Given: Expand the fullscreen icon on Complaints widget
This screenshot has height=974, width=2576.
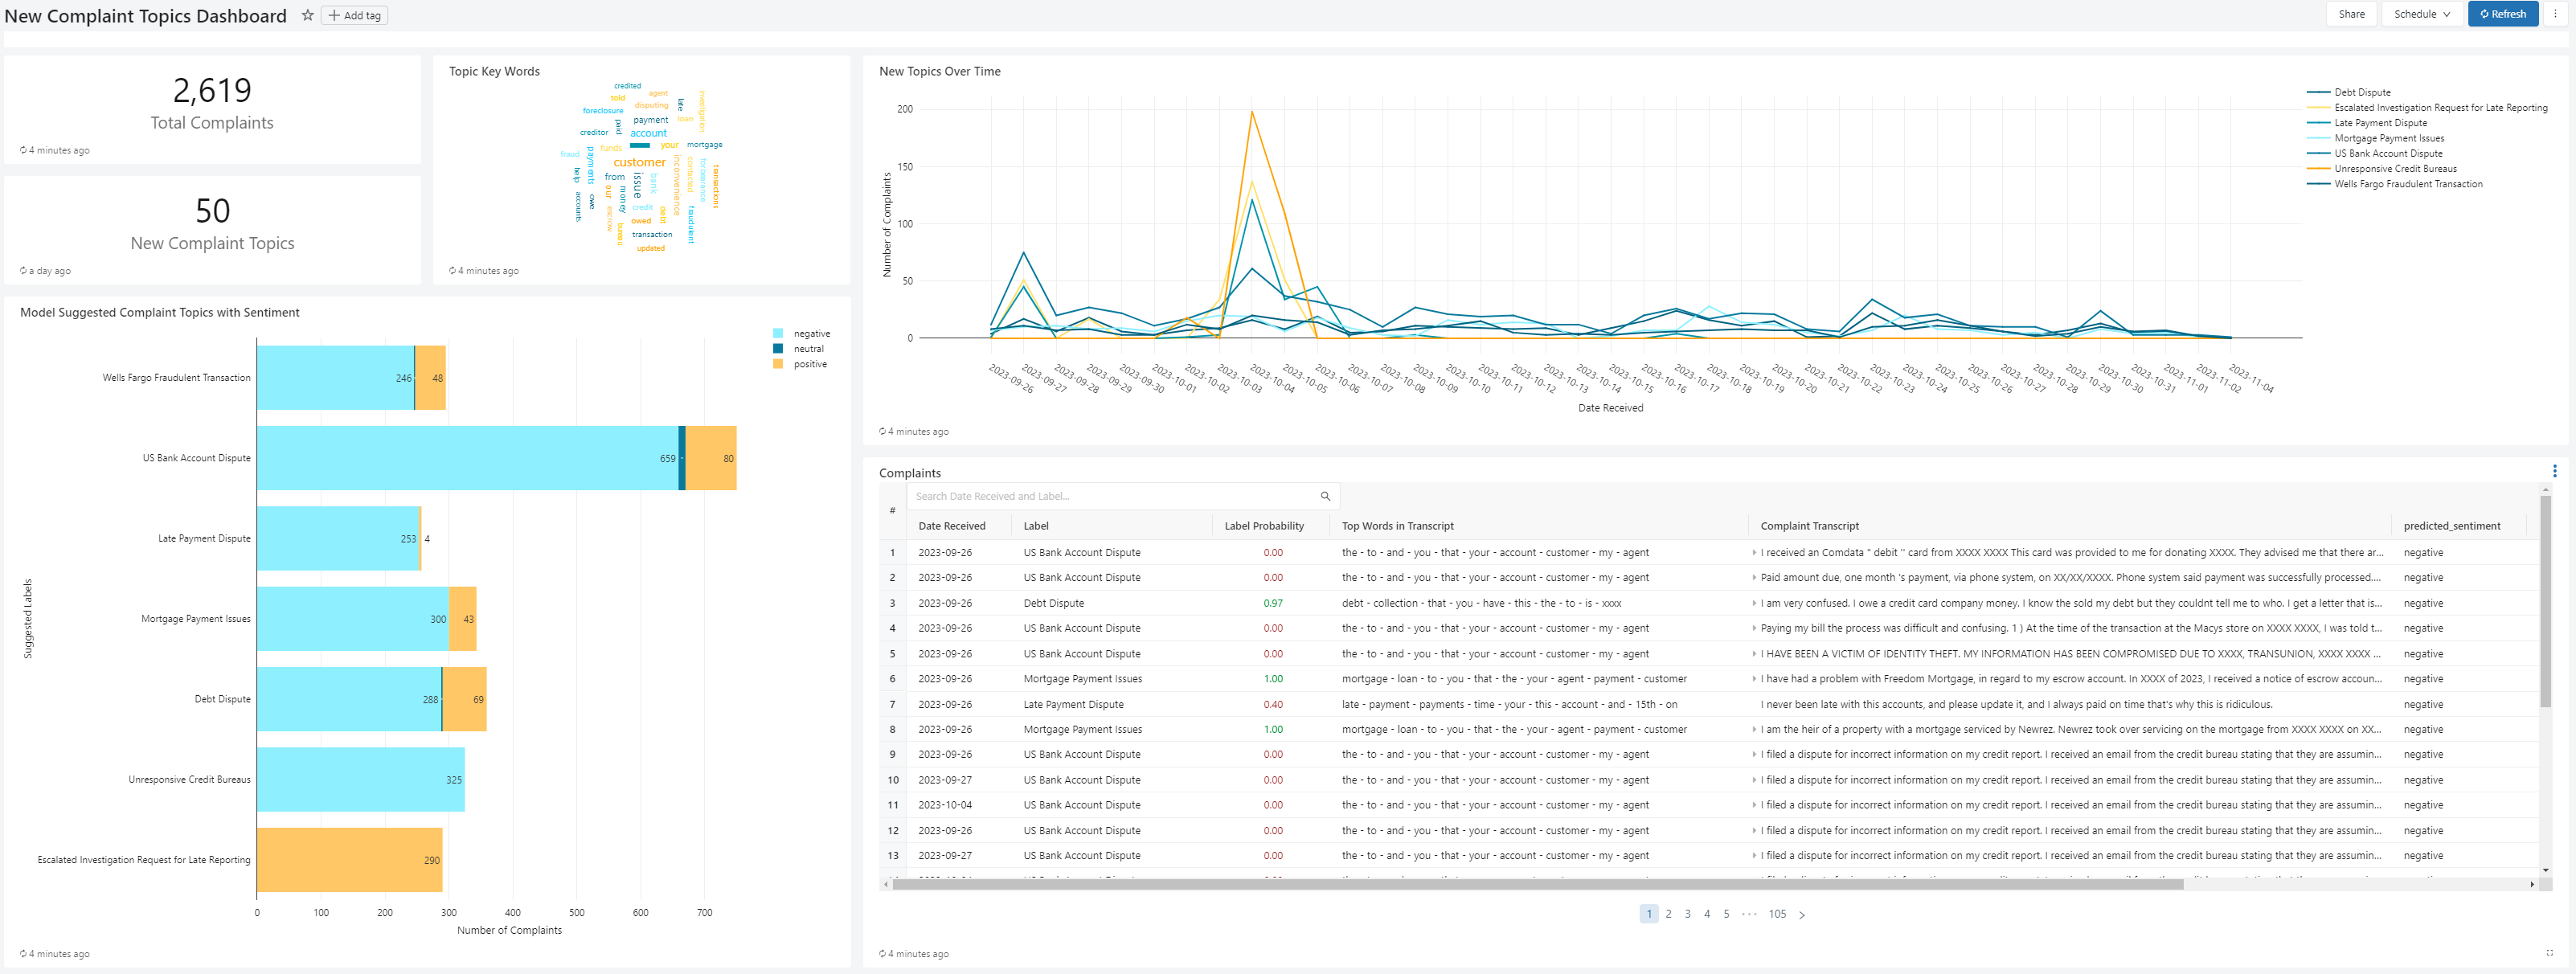Looking at the screenshot, I should point(2549,952).
